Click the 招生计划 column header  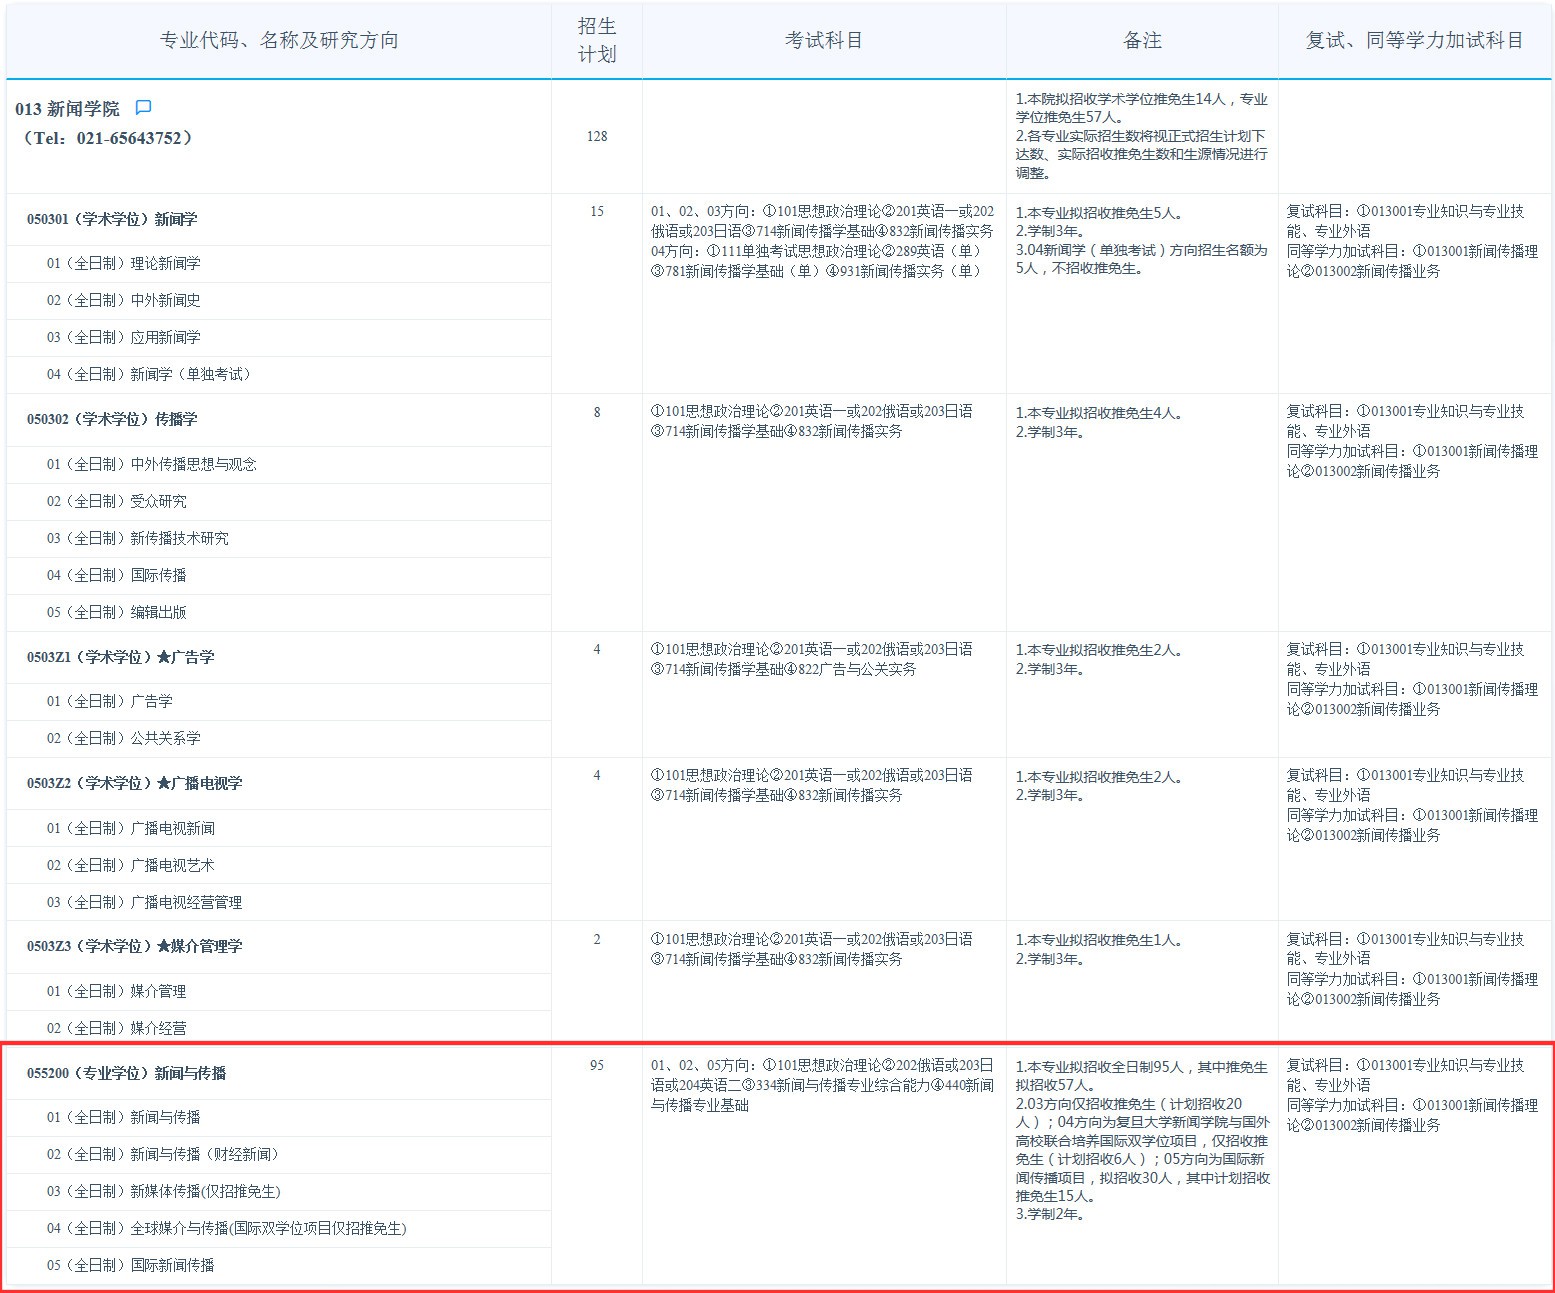[x=596, y=41]
